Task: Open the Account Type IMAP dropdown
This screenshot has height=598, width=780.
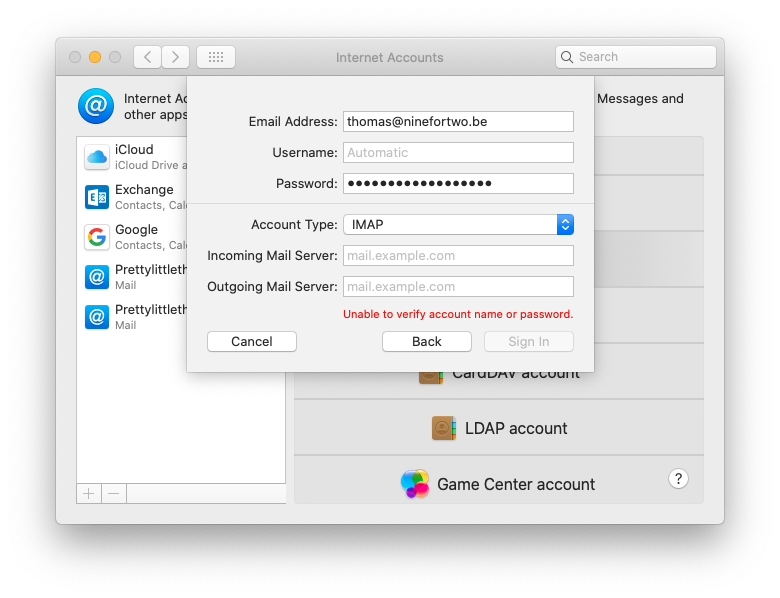Action: point(458,224)
